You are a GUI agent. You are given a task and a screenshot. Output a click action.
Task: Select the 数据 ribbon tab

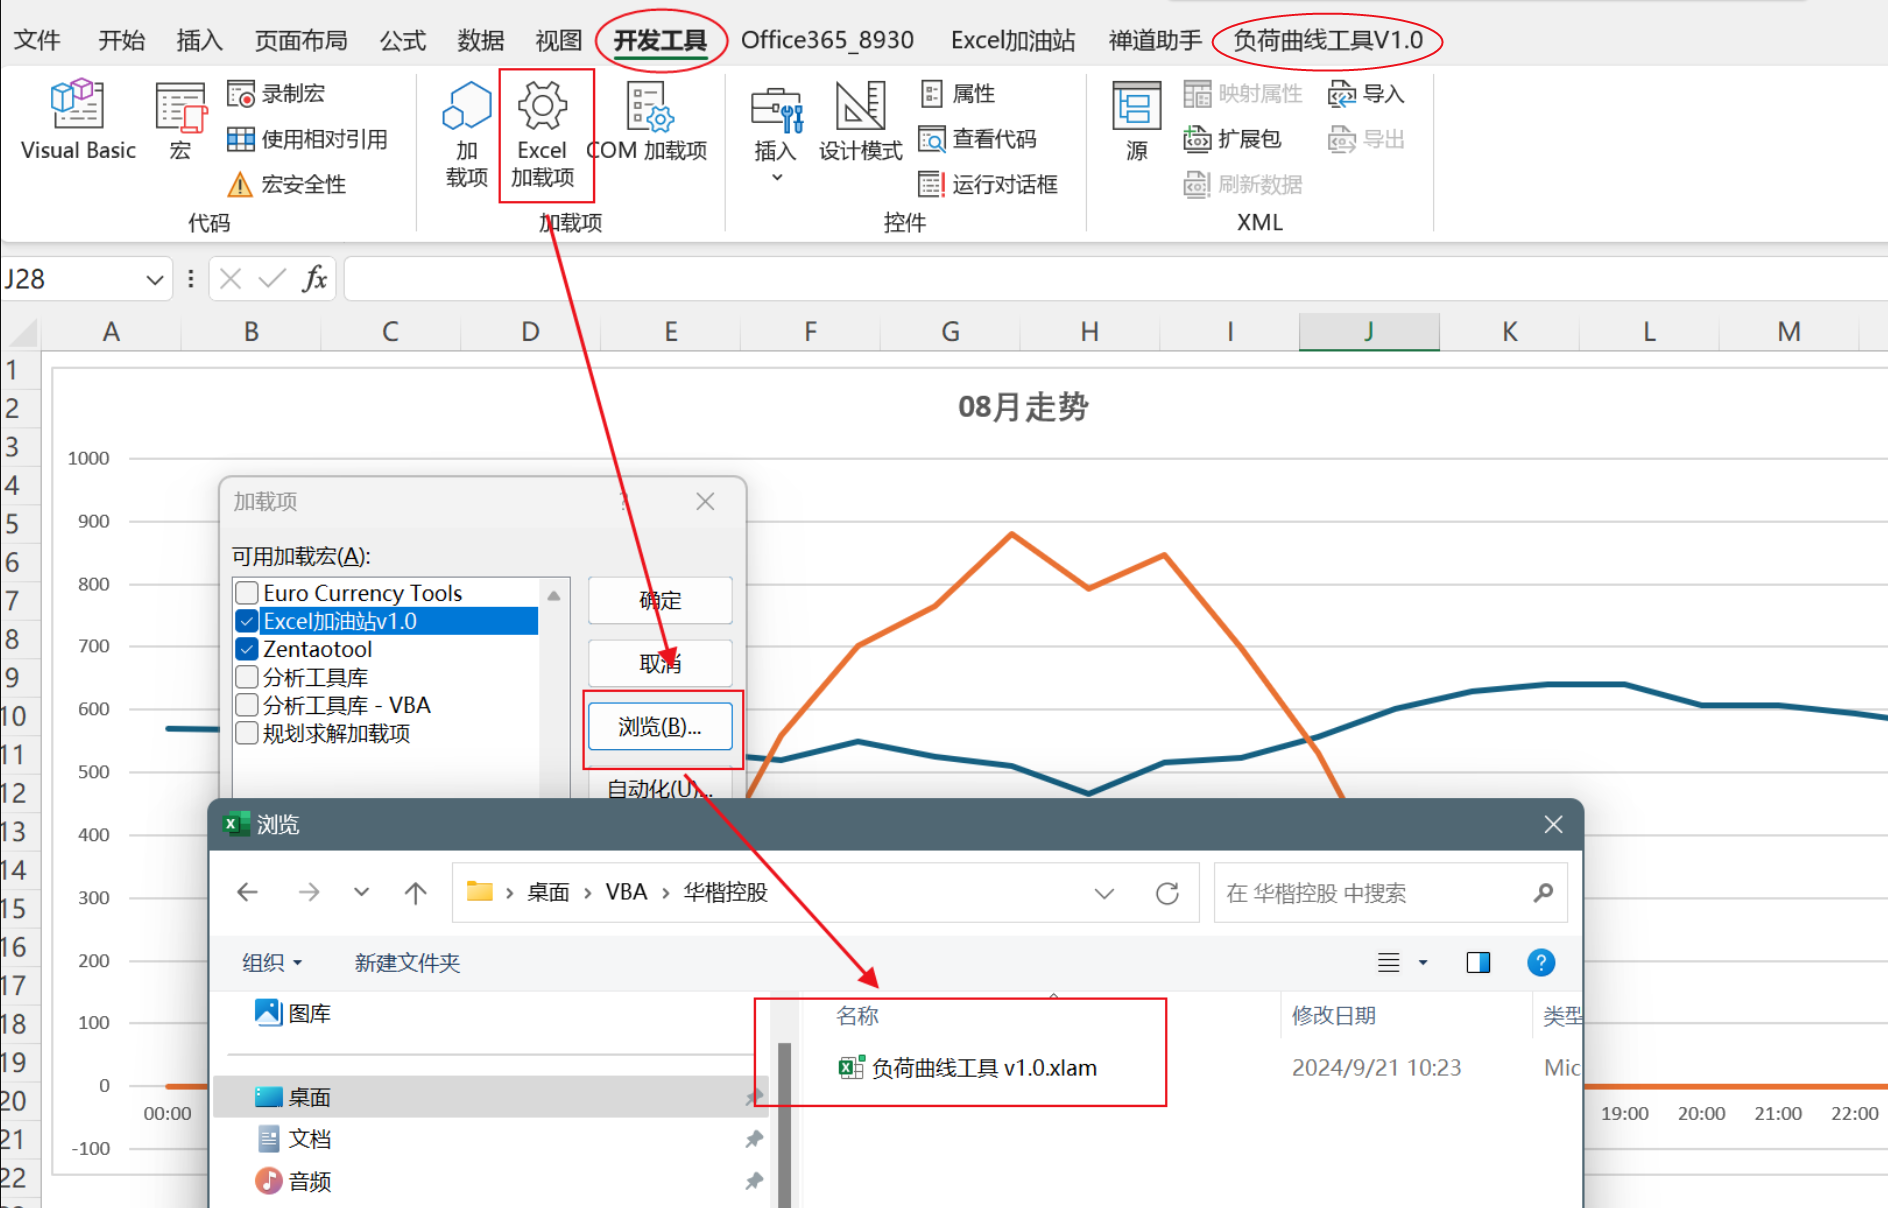point(481,40)
